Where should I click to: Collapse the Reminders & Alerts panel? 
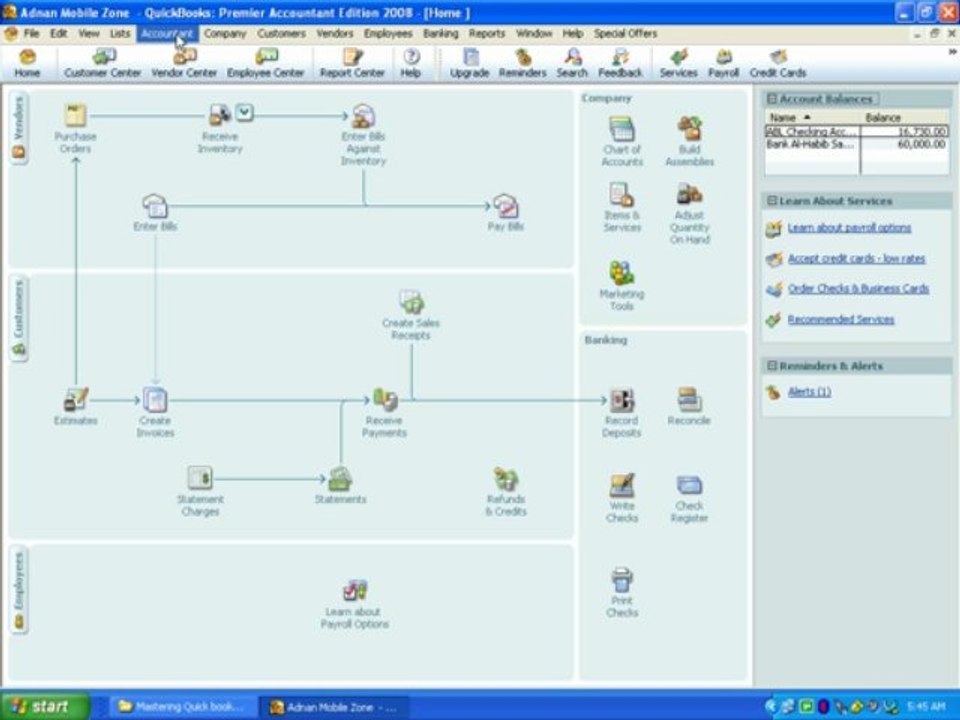772,366
